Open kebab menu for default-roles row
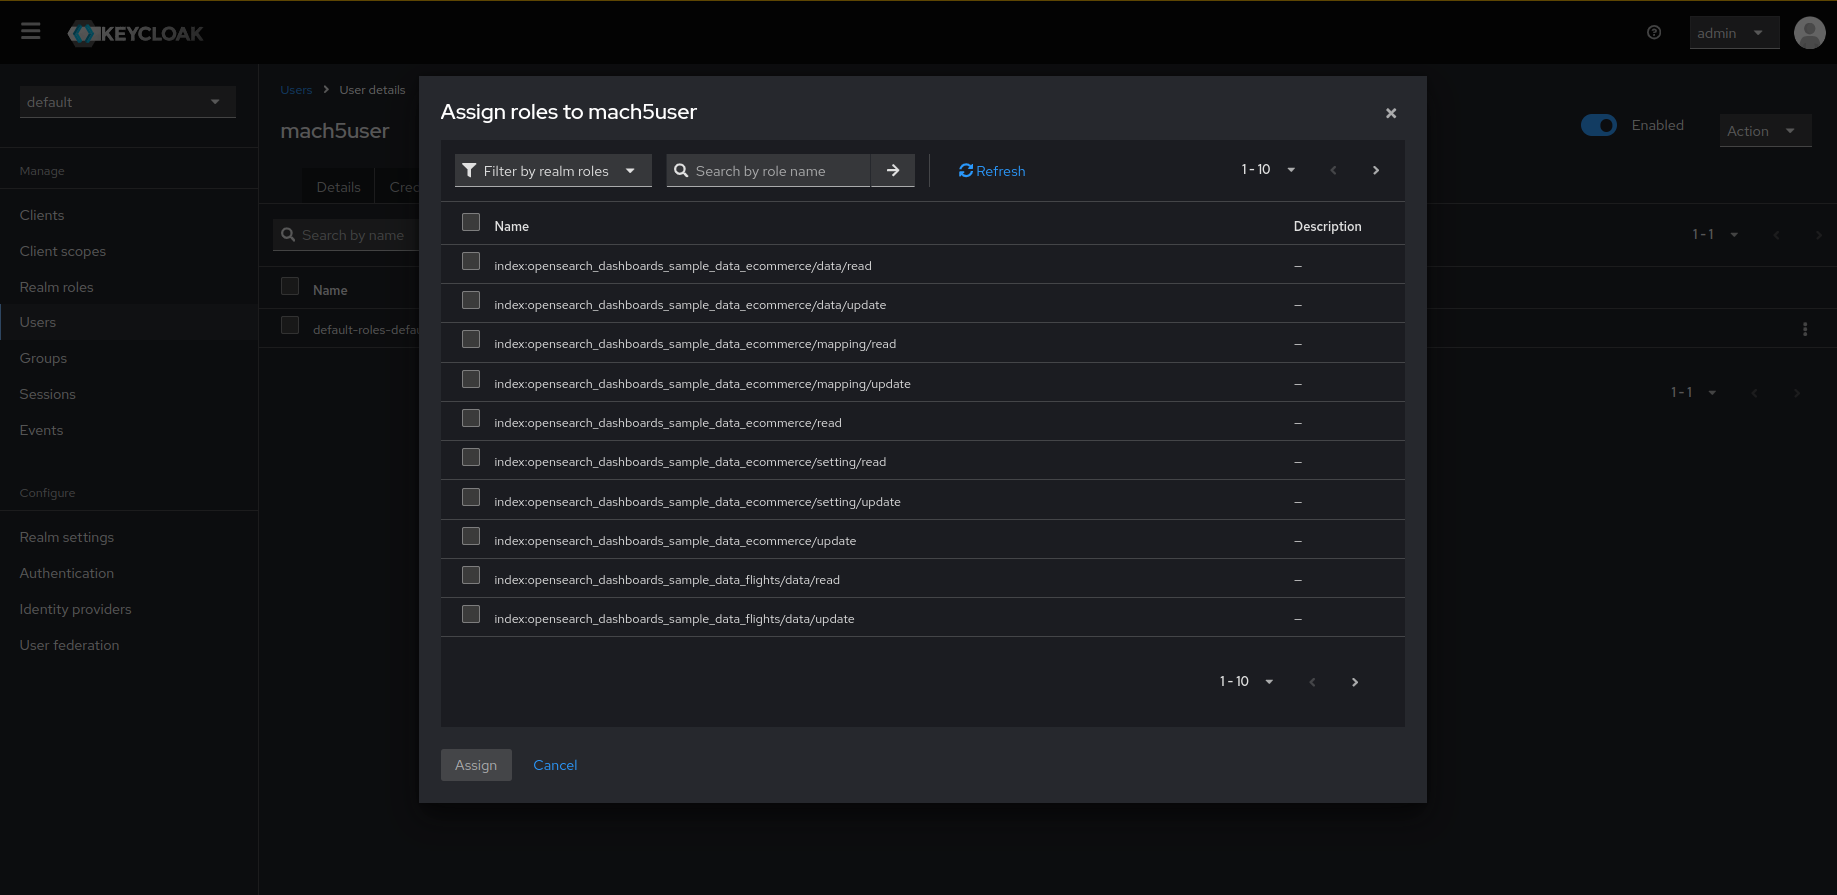Image resolution: width=1837 pixels, height=895 pixels. [x=1805, y=329]
